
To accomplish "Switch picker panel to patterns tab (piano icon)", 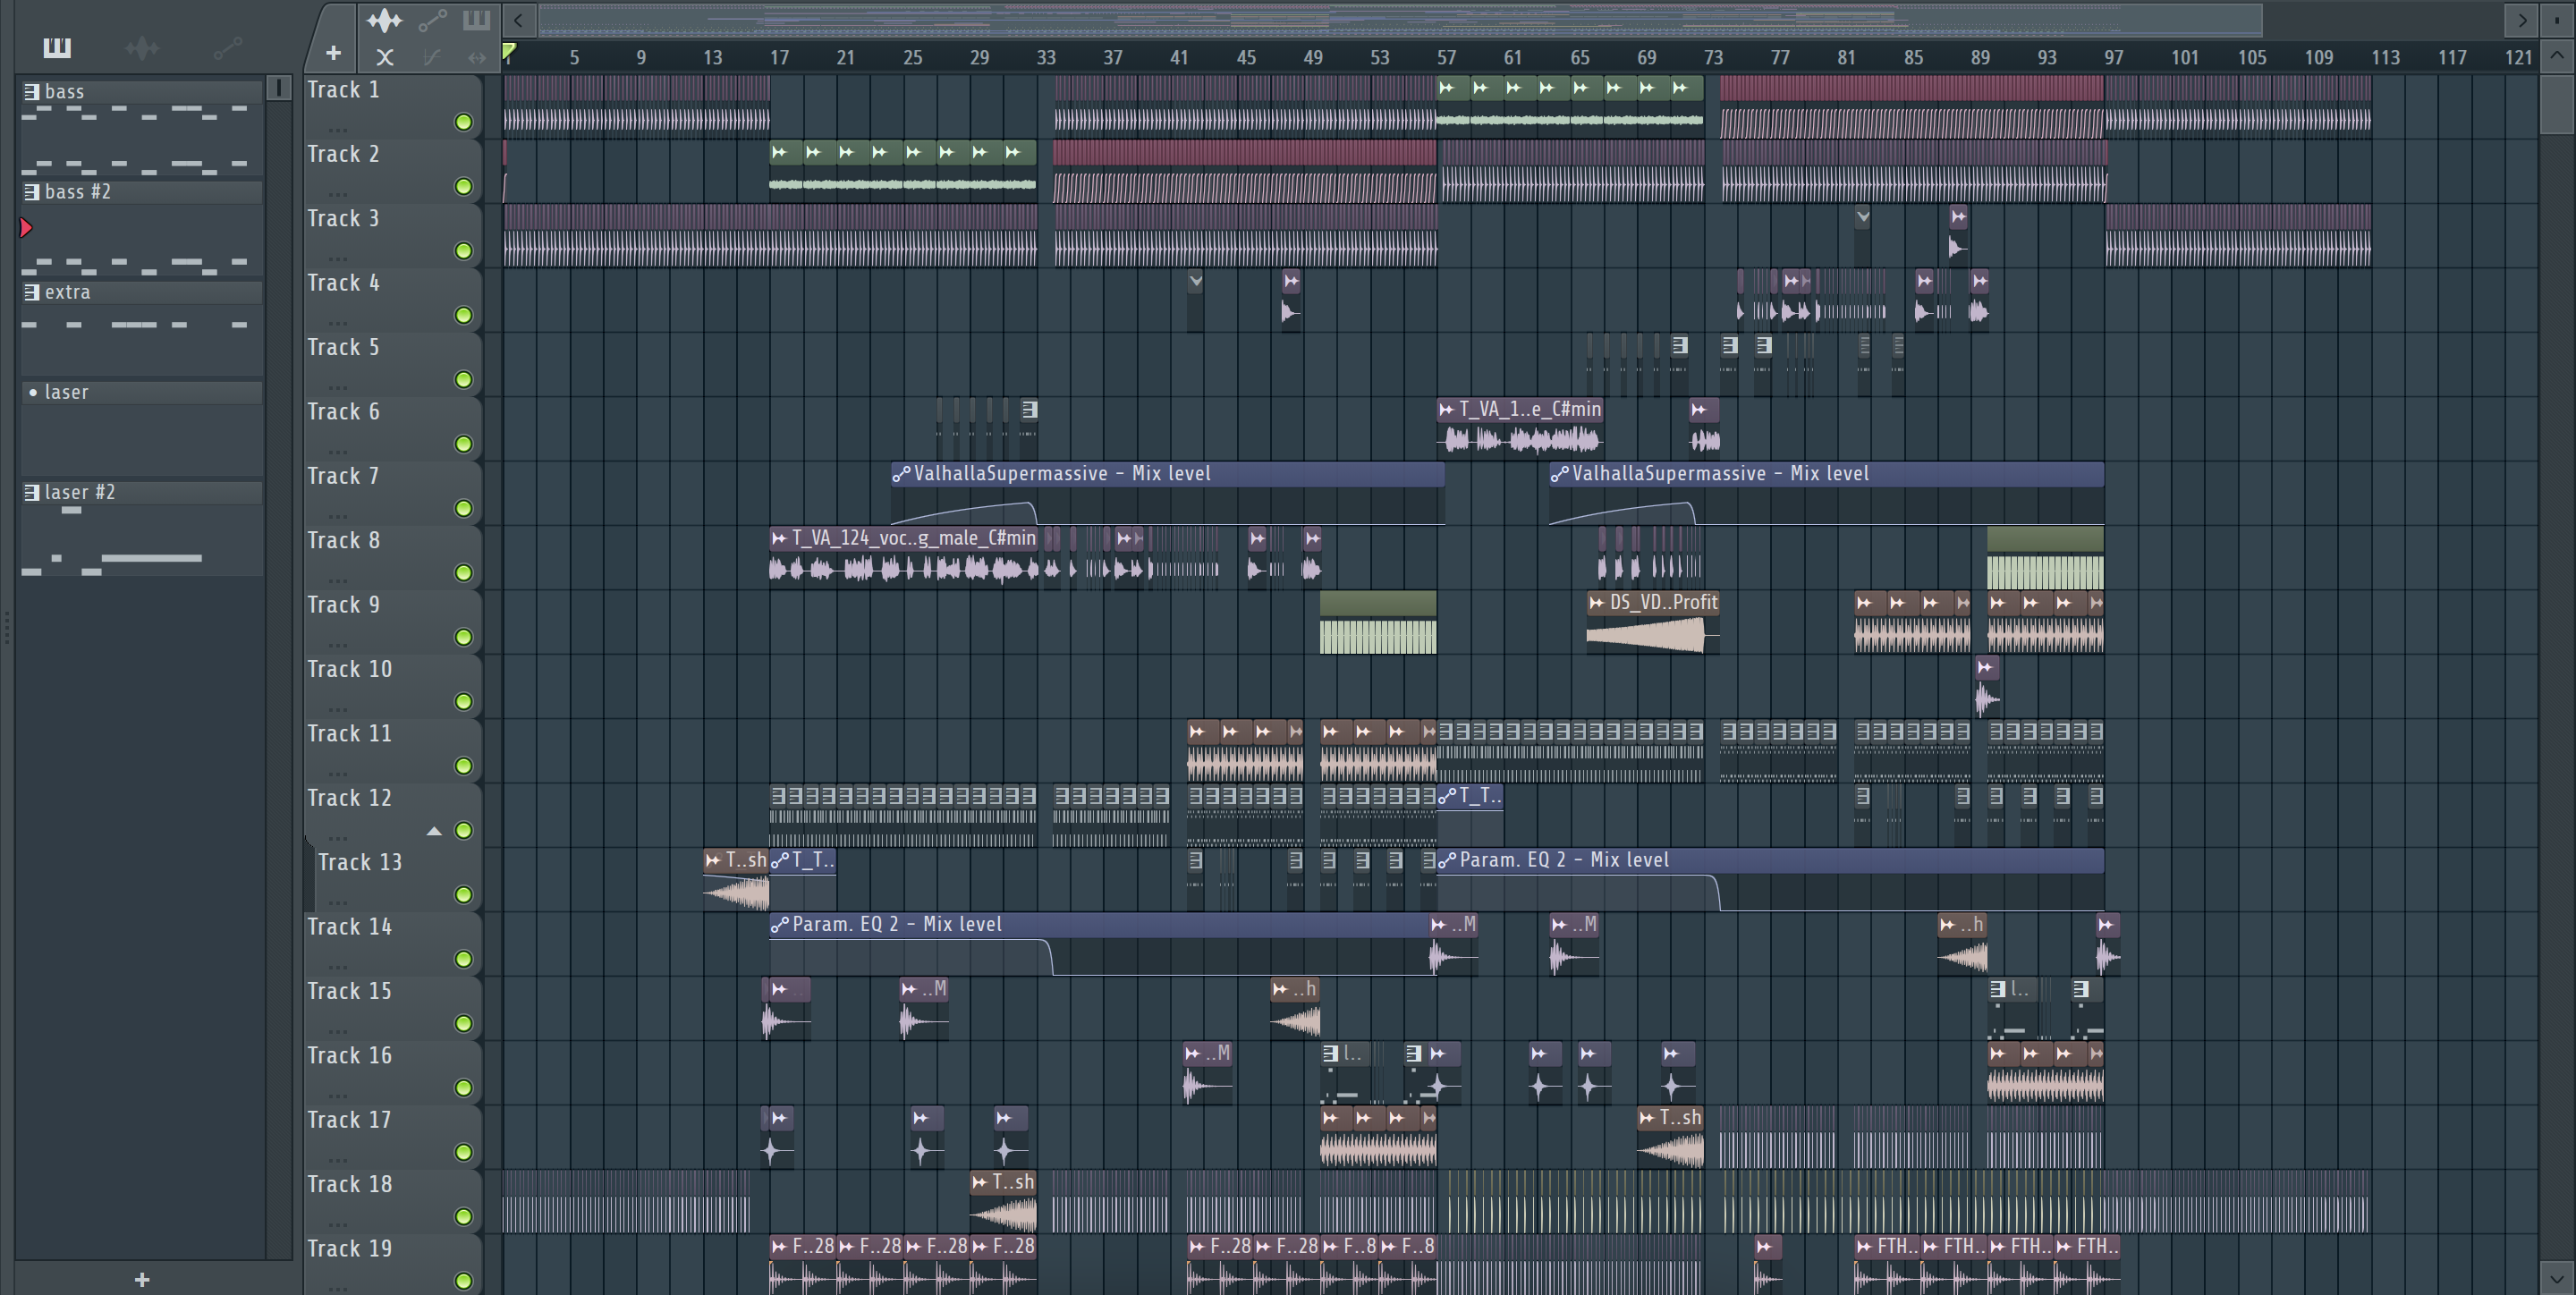I will pos(57,47).
